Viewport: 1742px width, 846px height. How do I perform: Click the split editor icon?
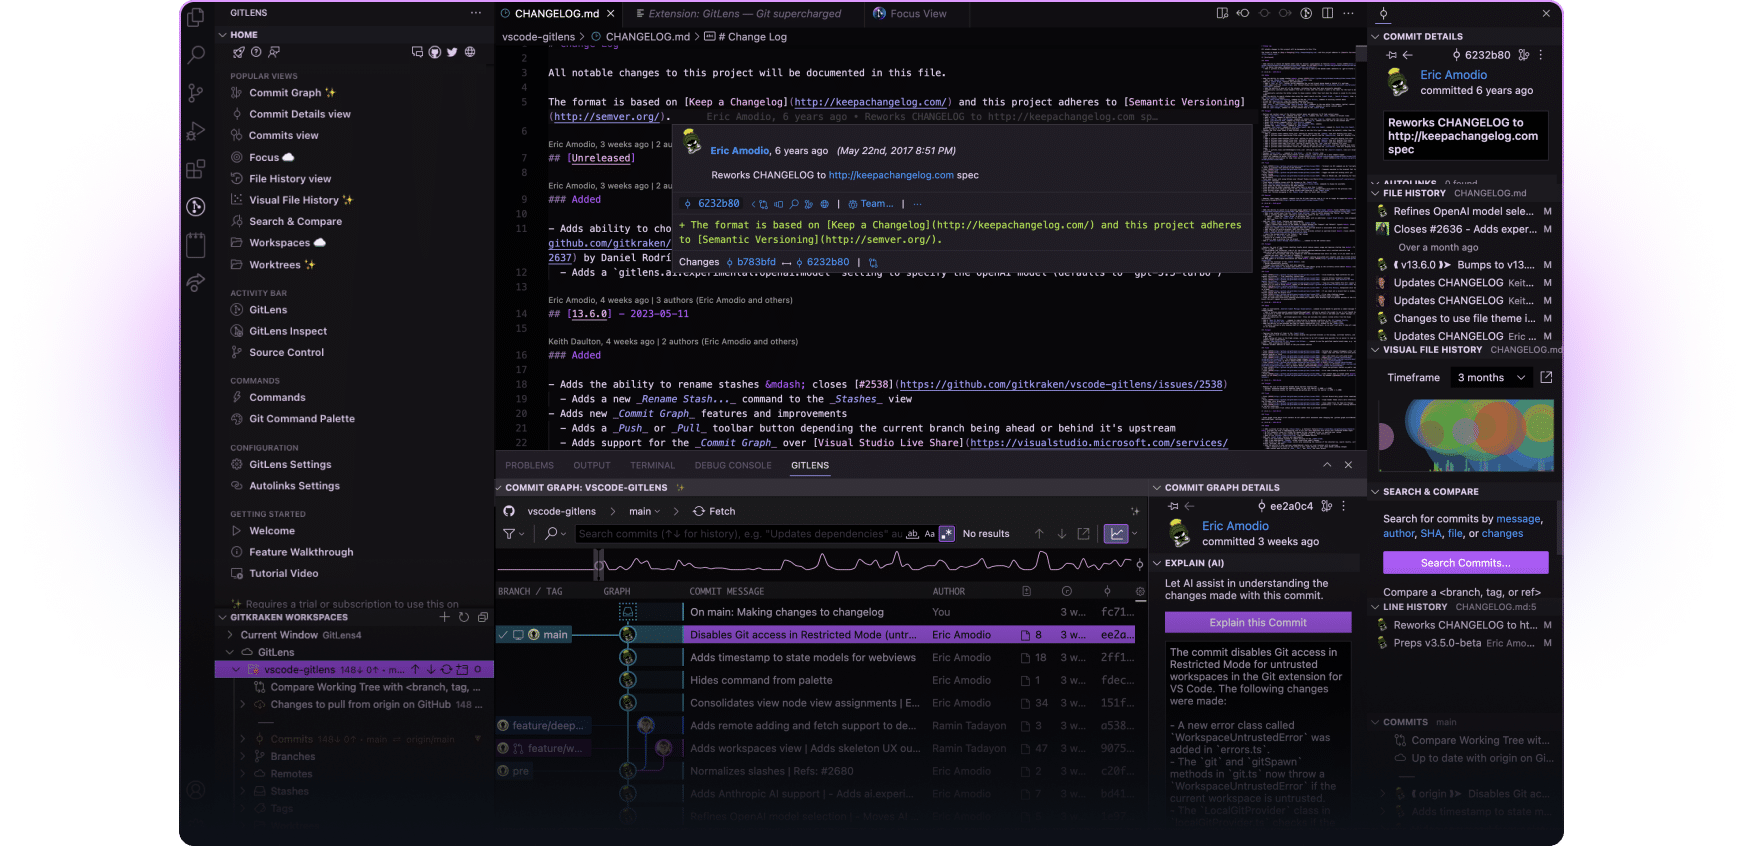[x=1327, y=13]
